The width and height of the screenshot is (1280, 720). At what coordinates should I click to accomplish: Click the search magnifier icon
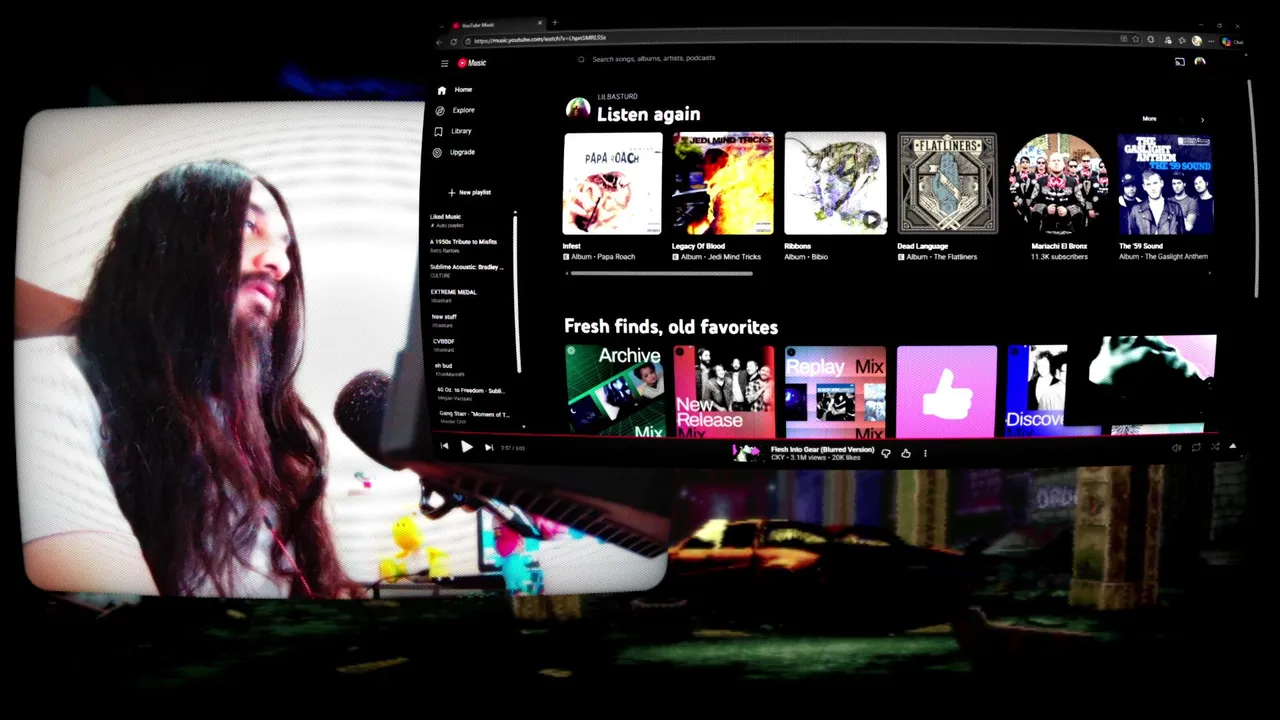[581, 59]
